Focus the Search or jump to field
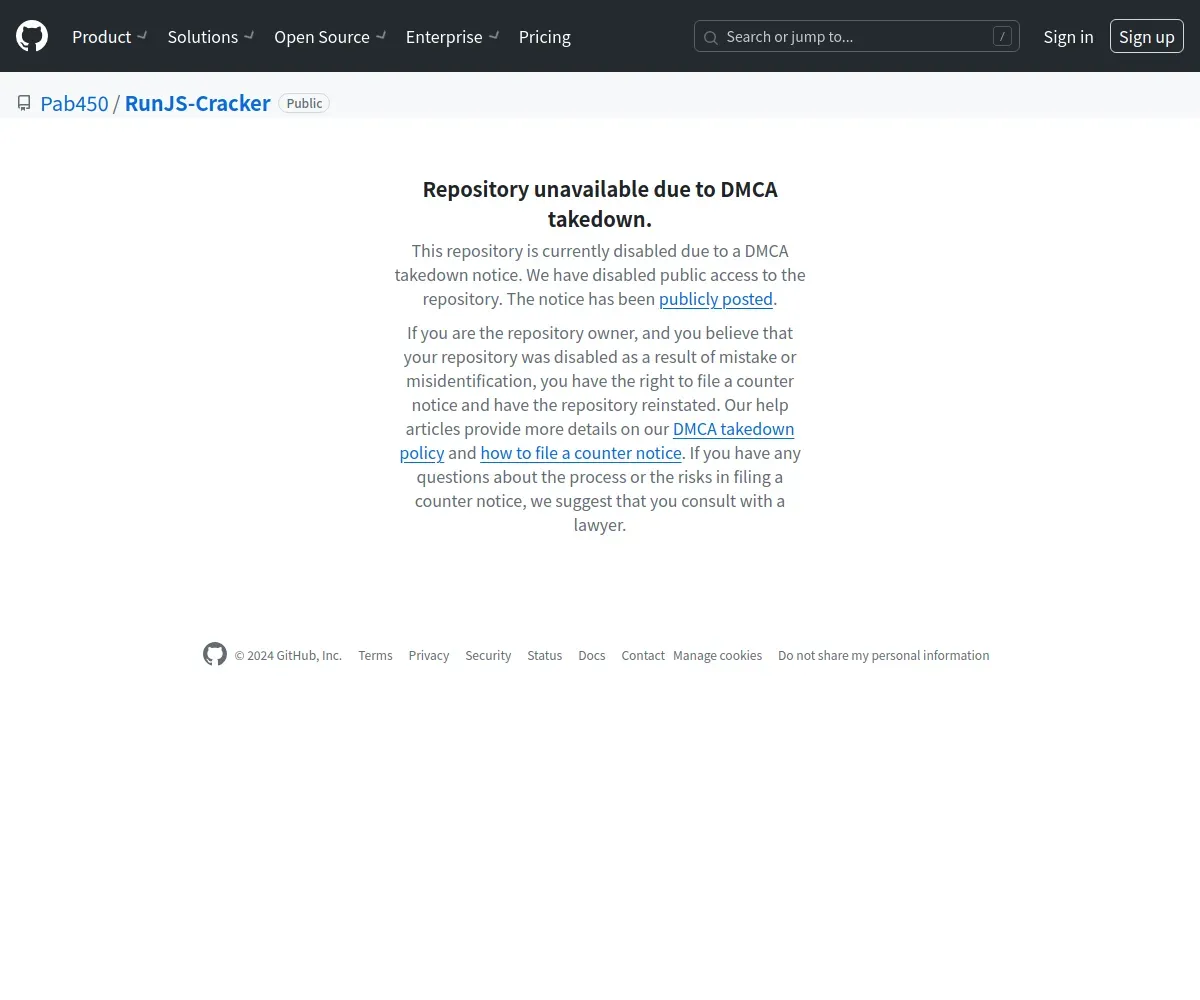The width and height of the screenshot is (1200, 1000). 857,37
